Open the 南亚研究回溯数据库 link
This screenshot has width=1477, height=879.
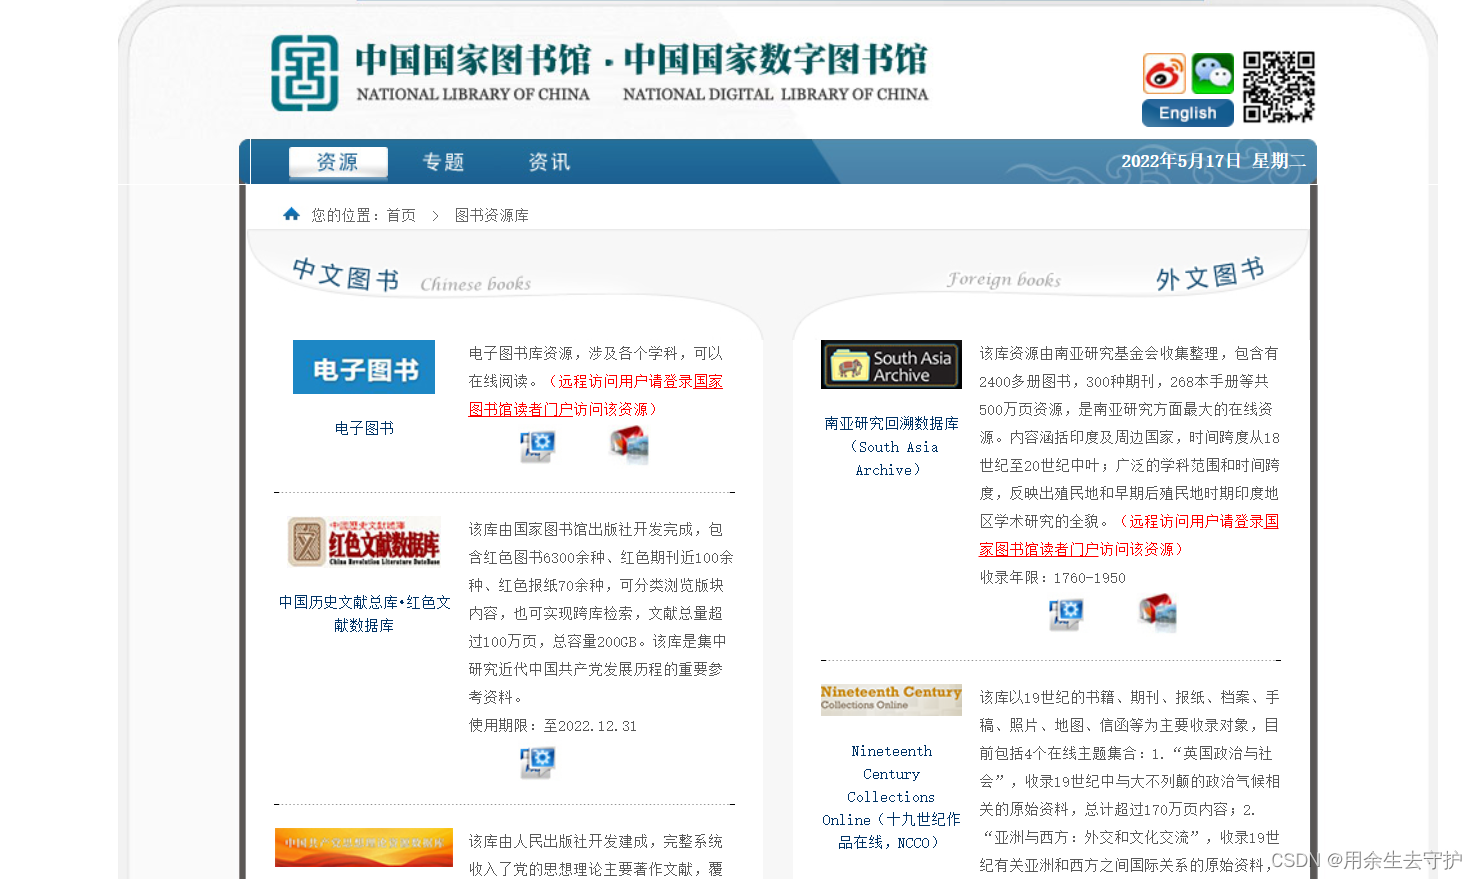click(891, 446)
